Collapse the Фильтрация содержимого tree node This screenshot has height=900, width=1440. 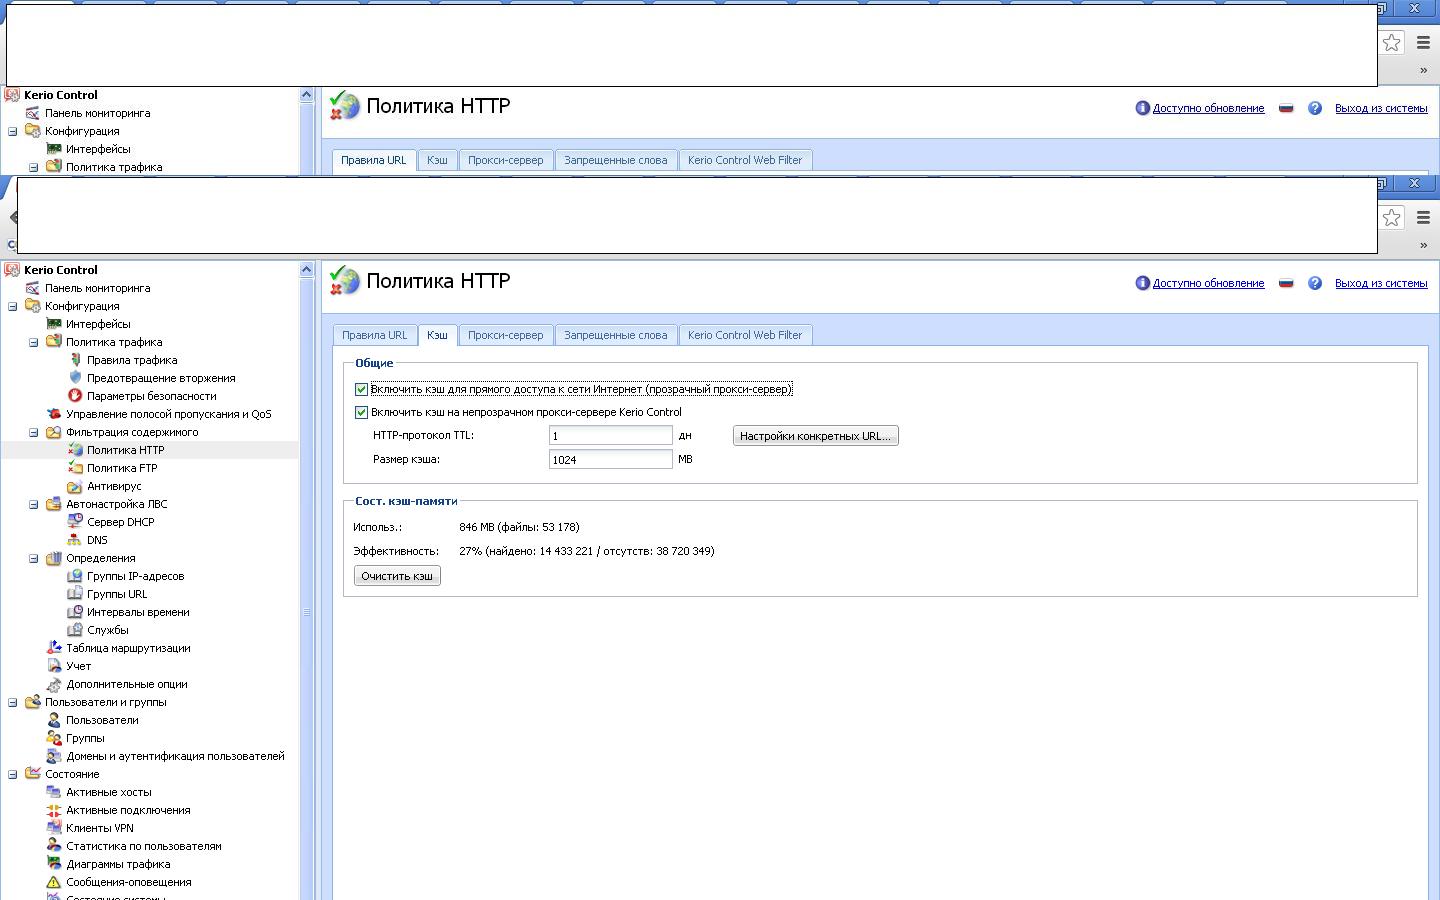click(x=33, y=432)
